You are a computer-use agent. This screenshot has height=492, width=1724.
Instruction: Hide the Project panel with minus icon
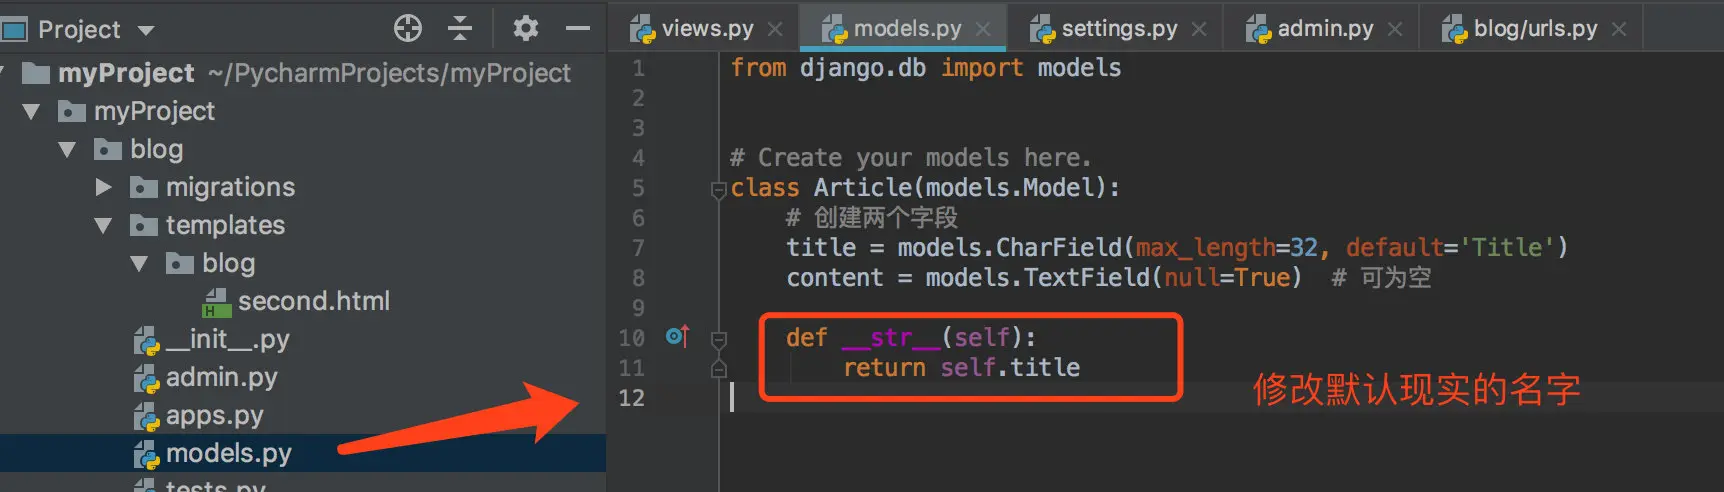coord(578,28)
